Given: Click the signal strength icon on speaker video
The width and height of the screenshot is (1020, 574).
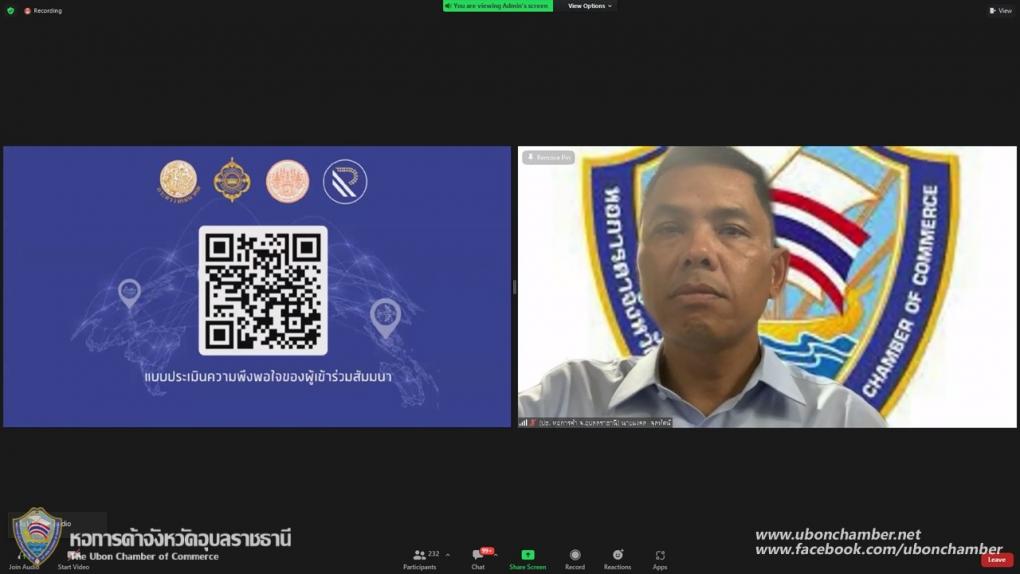Looking at the screenshot, I should [523, 423].
